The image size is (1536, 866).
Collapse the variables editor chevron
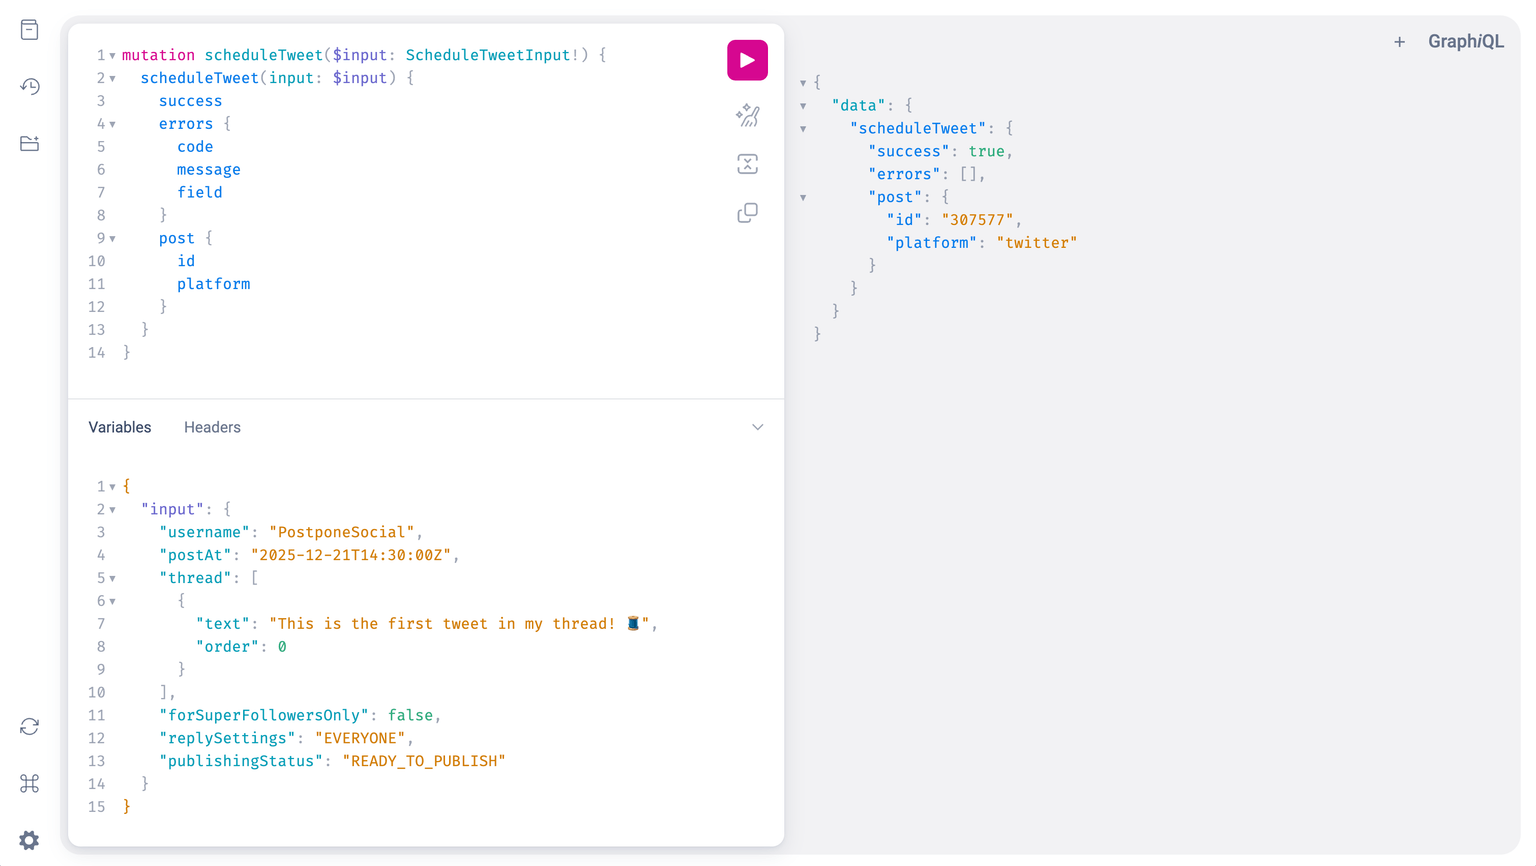757,427
